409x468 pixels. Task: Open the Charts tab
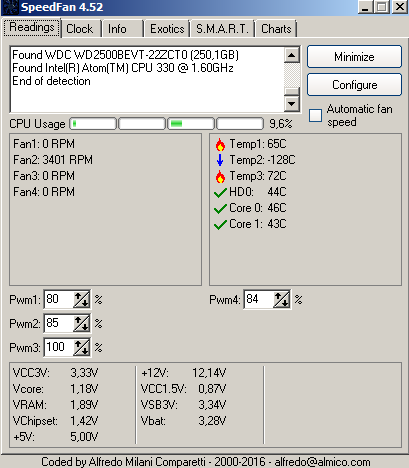pyautogui.click(x=276, y=29)
